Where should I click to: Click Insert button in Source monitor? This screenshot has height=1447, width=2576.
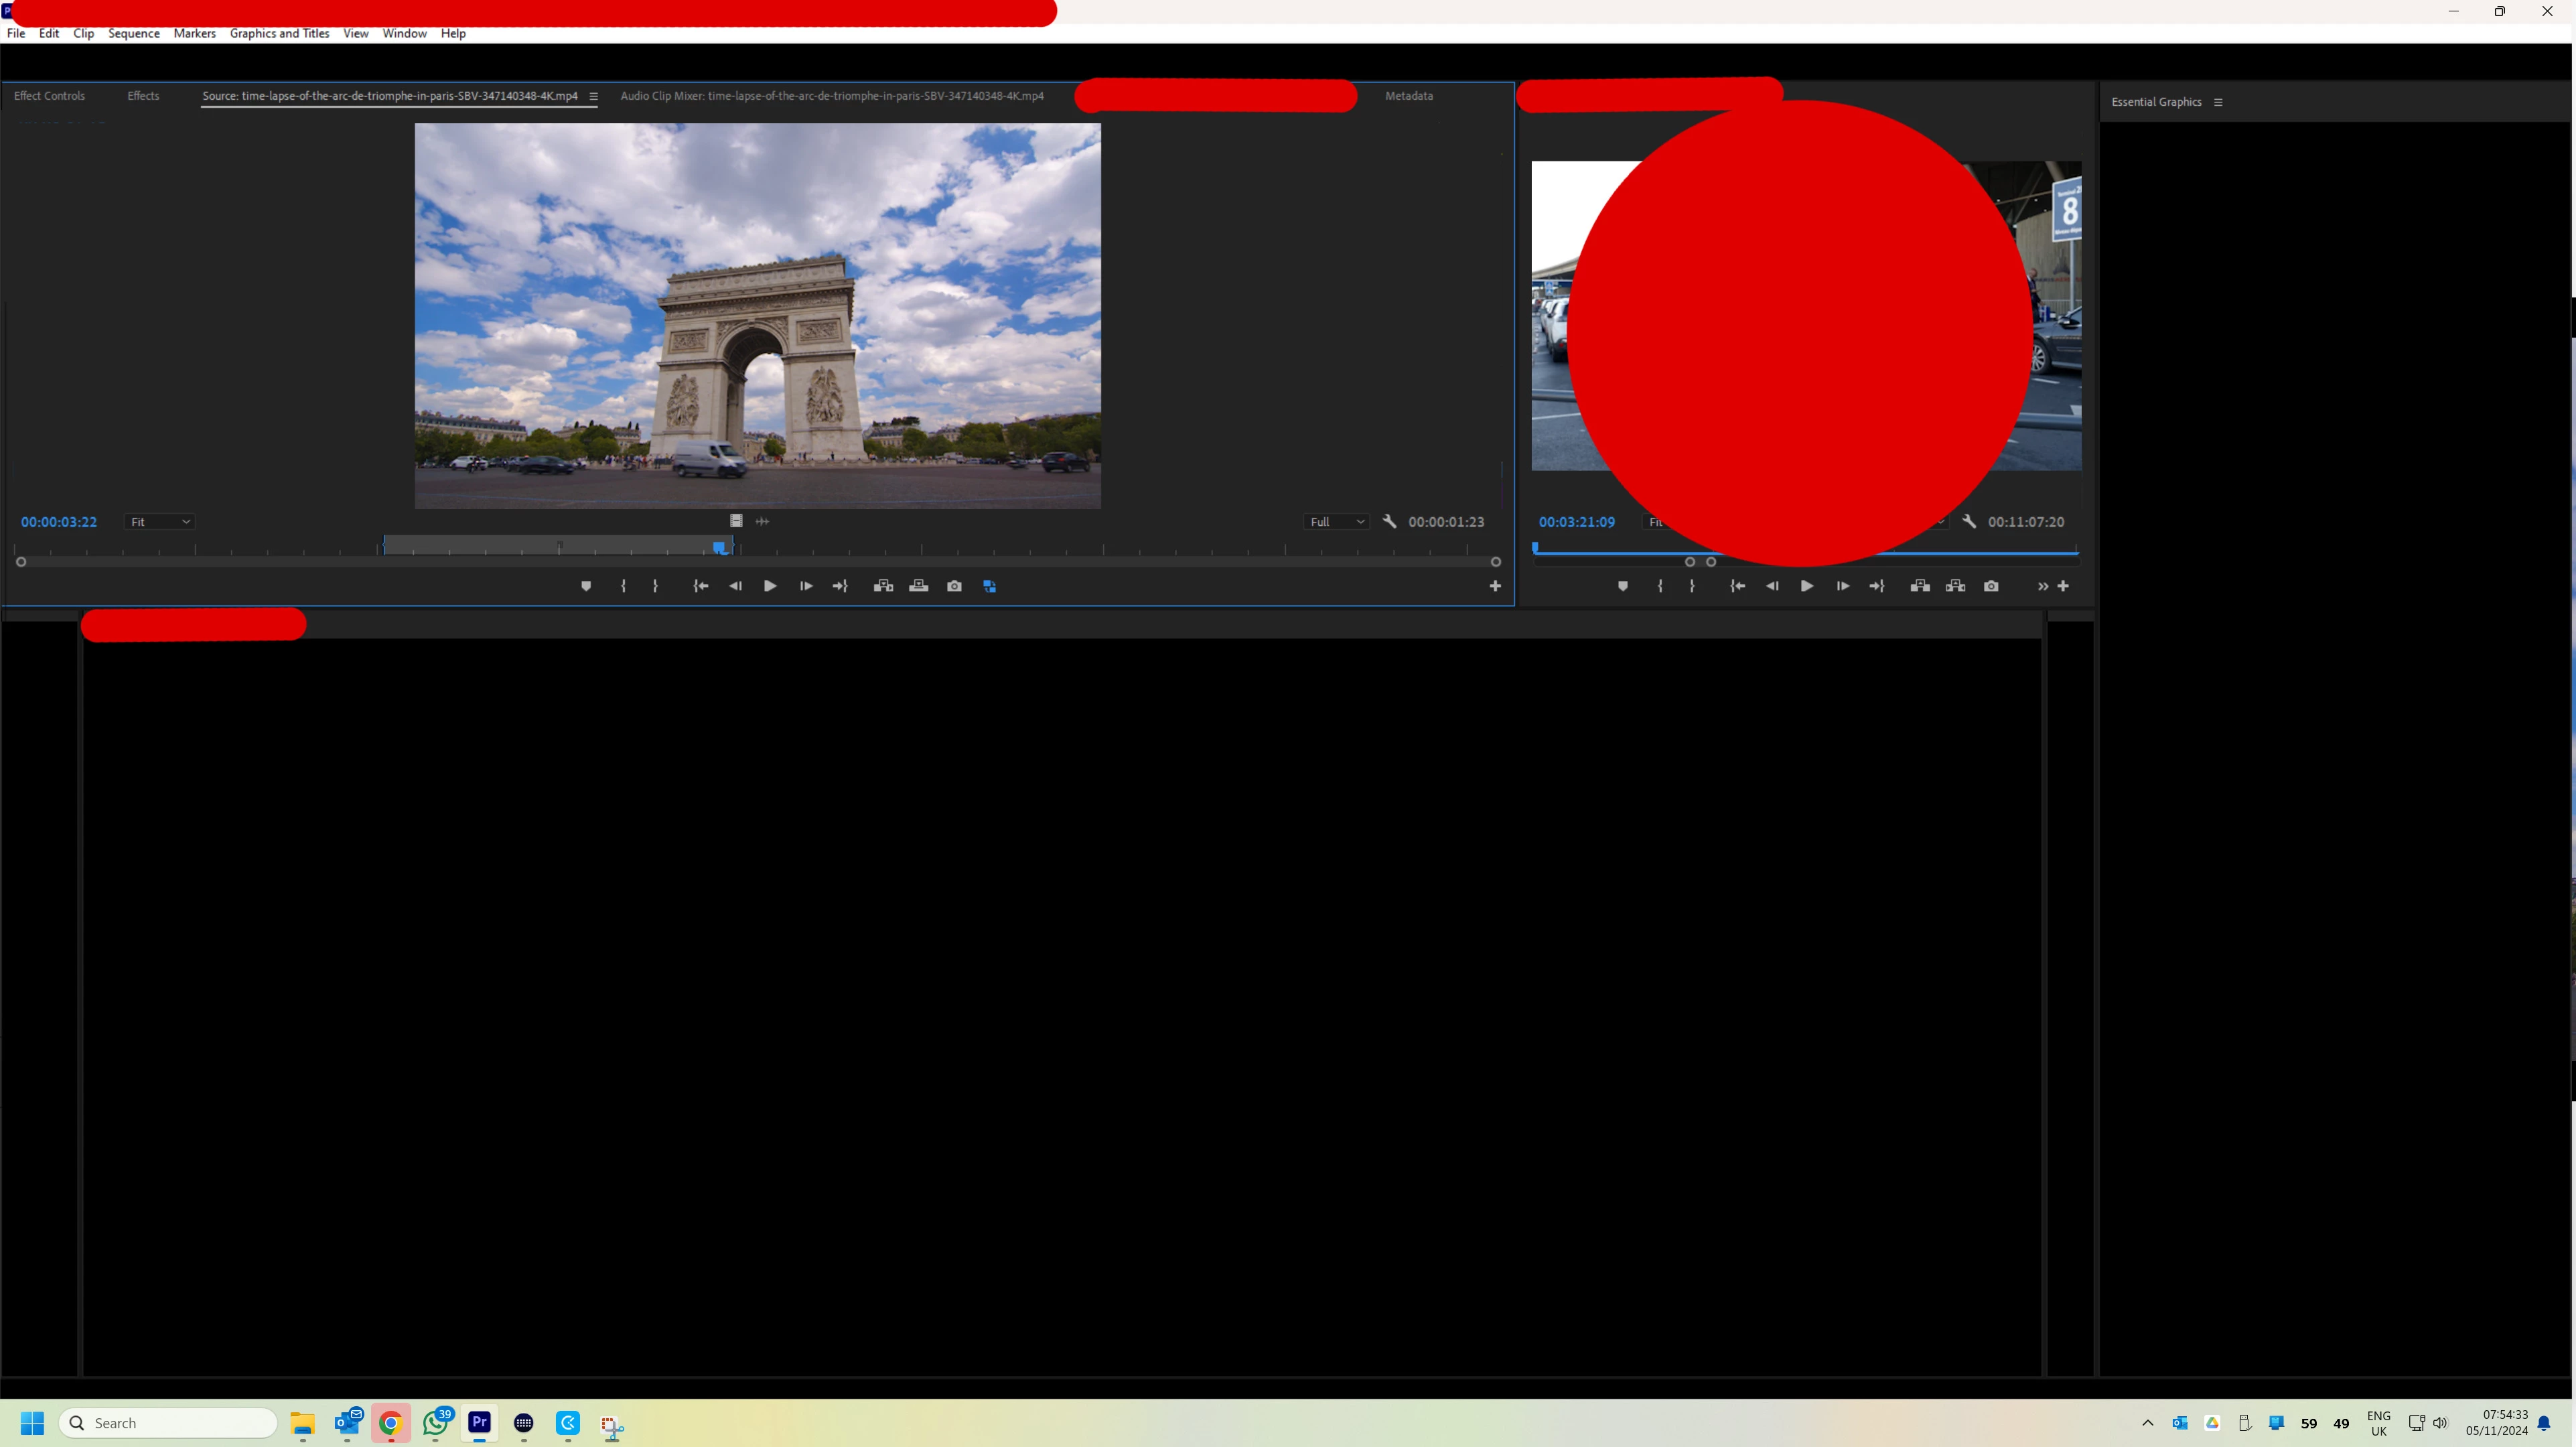(x=883, y=586)
